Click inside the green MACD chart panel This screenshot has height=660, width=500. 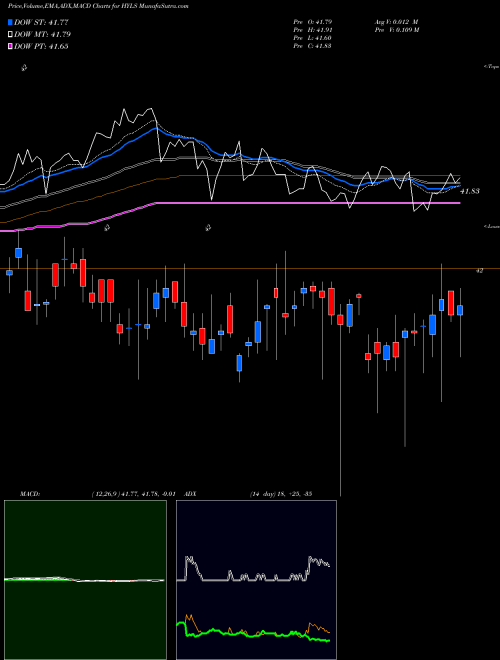tap(85, 580)
